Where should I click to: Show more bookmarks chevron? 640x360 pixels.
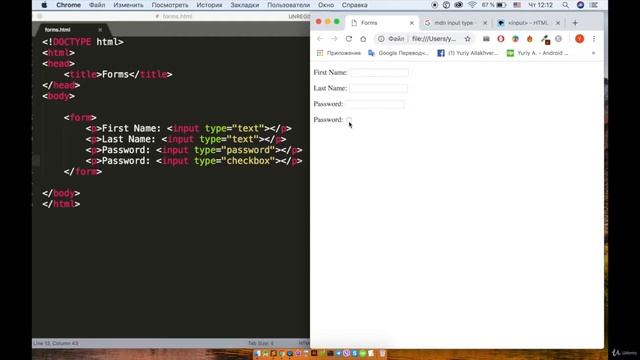tap(593, 53)
